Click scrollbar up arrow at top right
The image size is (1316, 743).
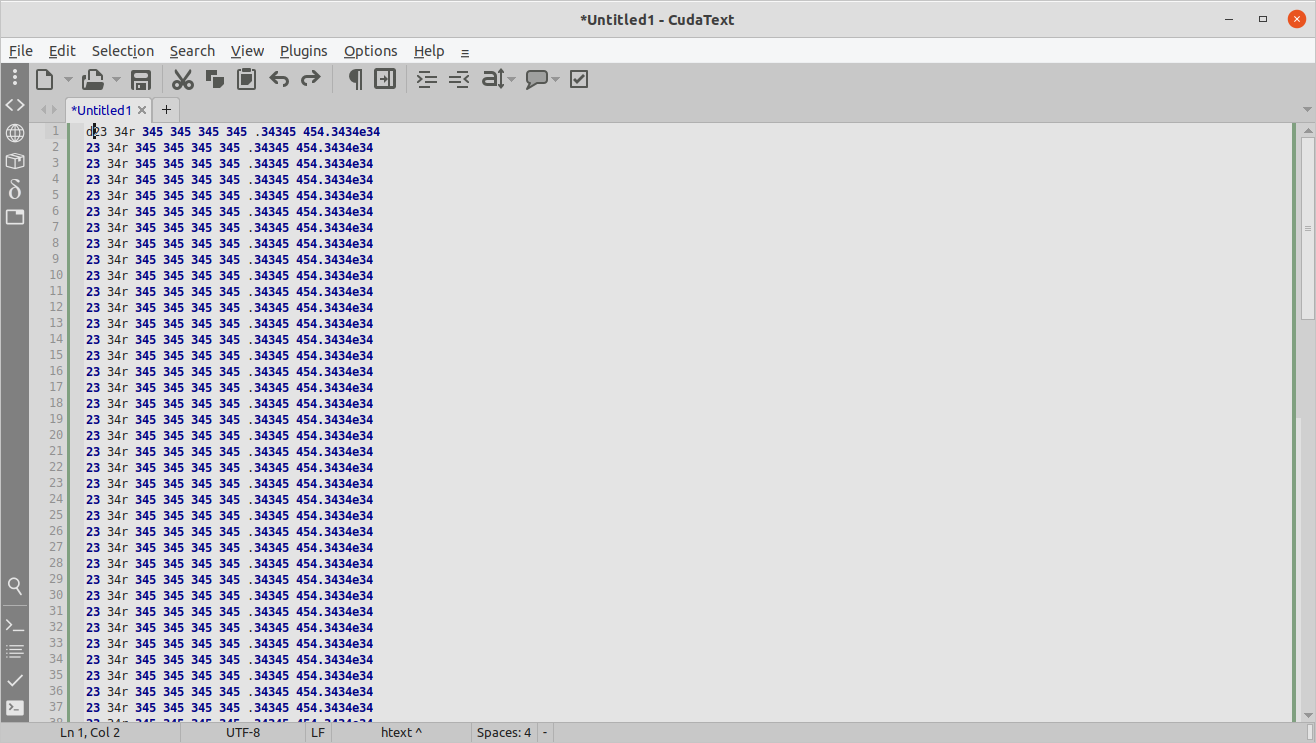pos(1308,129)
